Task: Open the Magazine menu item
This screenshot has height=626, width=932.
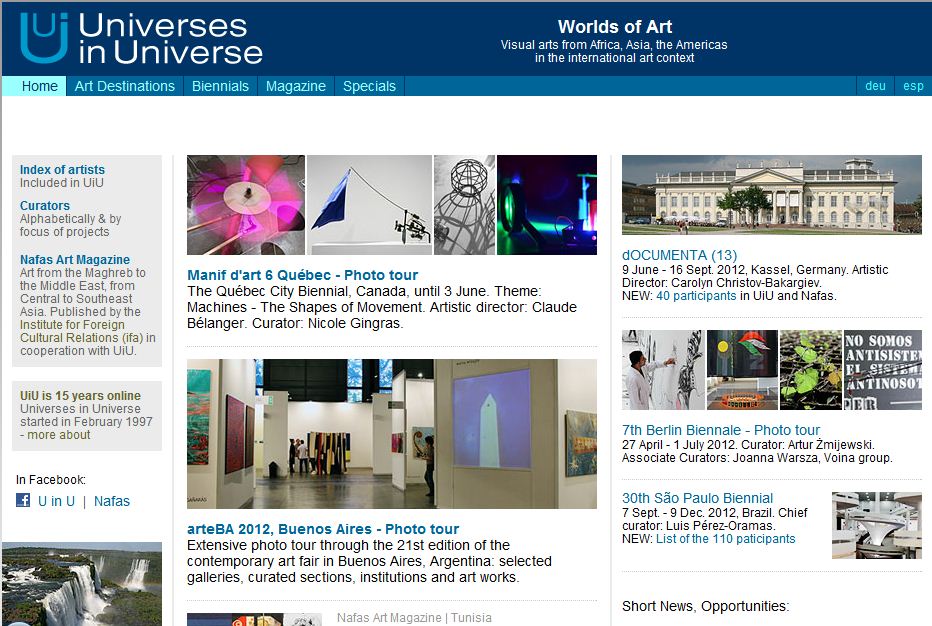Action: (x=296, y=86)
